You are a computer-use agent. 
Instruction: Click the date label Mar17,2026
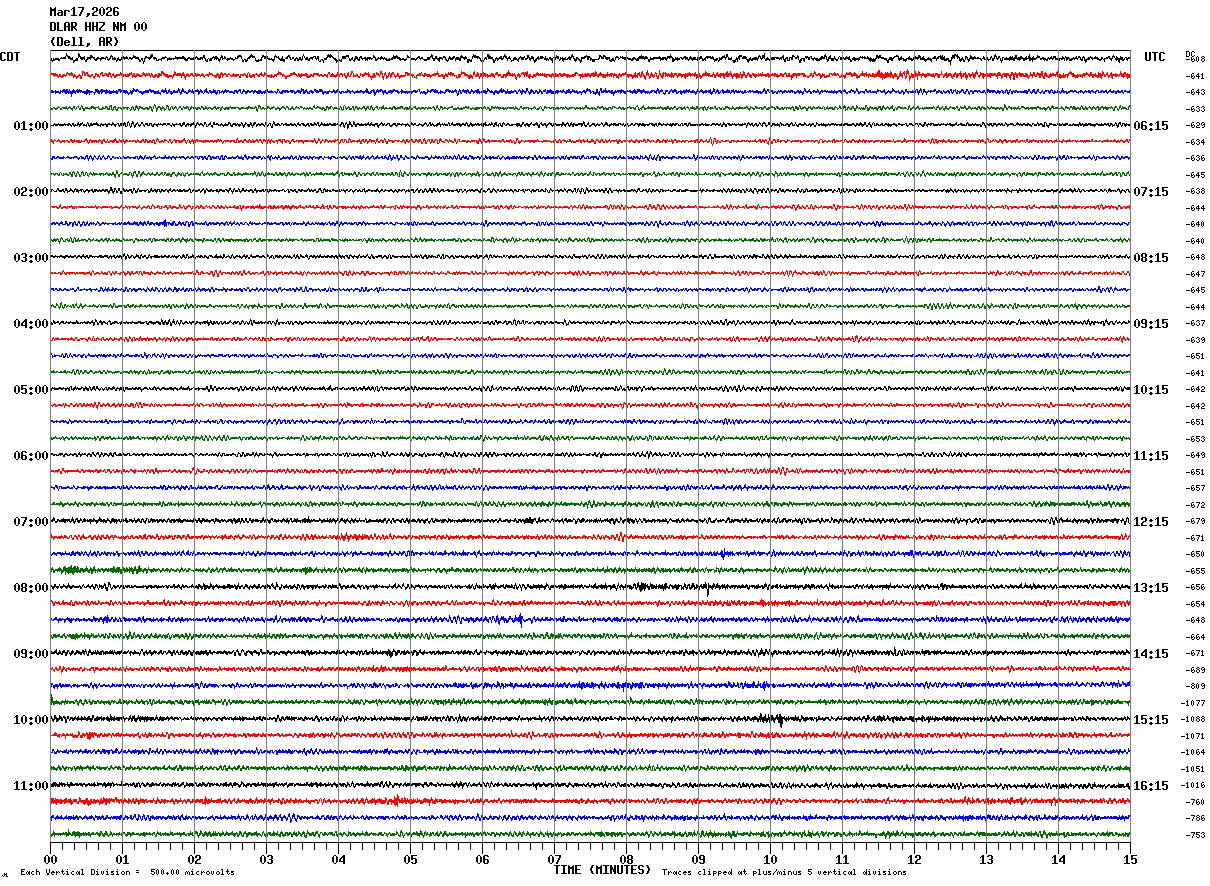pyautogui.click(x=84, y=12)
